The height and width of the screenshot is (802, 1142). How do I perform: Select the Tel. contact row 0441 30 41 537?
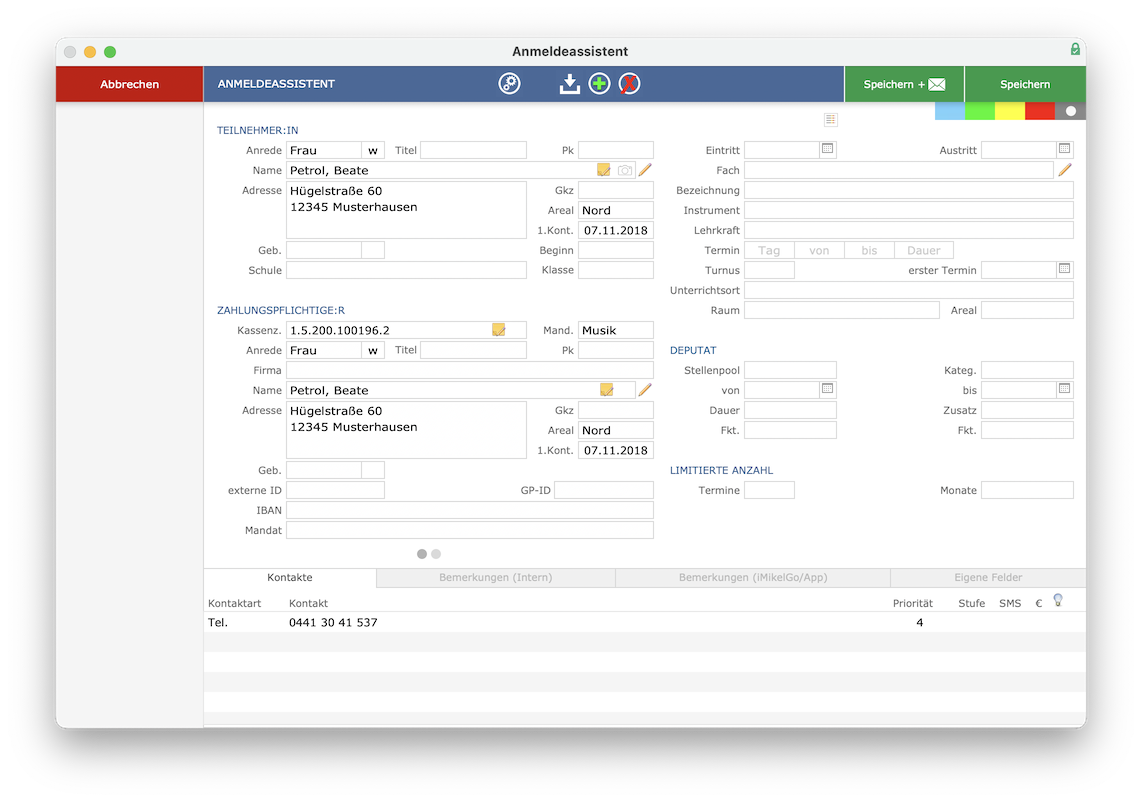[645, 622]
